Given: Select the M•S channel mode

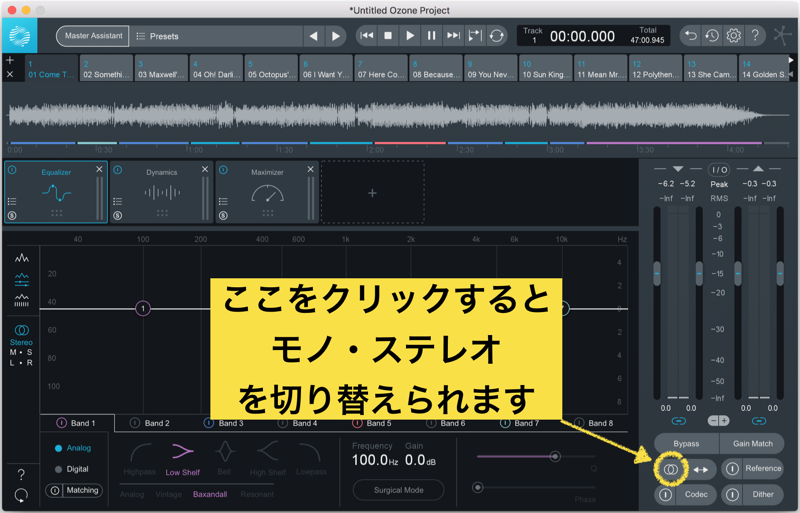Looking at the screenshot, I should (x=21, y=352).
